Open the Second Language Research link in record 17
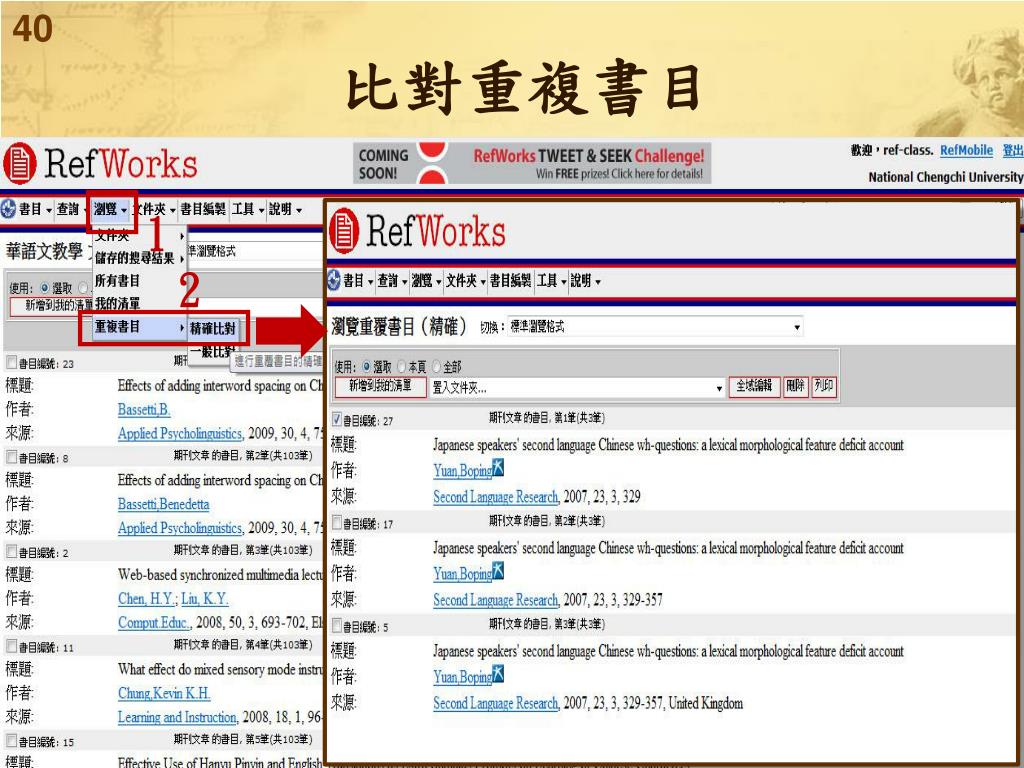Image resolution: width=1024 pixels, height=768 pixels. click(x=496, y=600)
